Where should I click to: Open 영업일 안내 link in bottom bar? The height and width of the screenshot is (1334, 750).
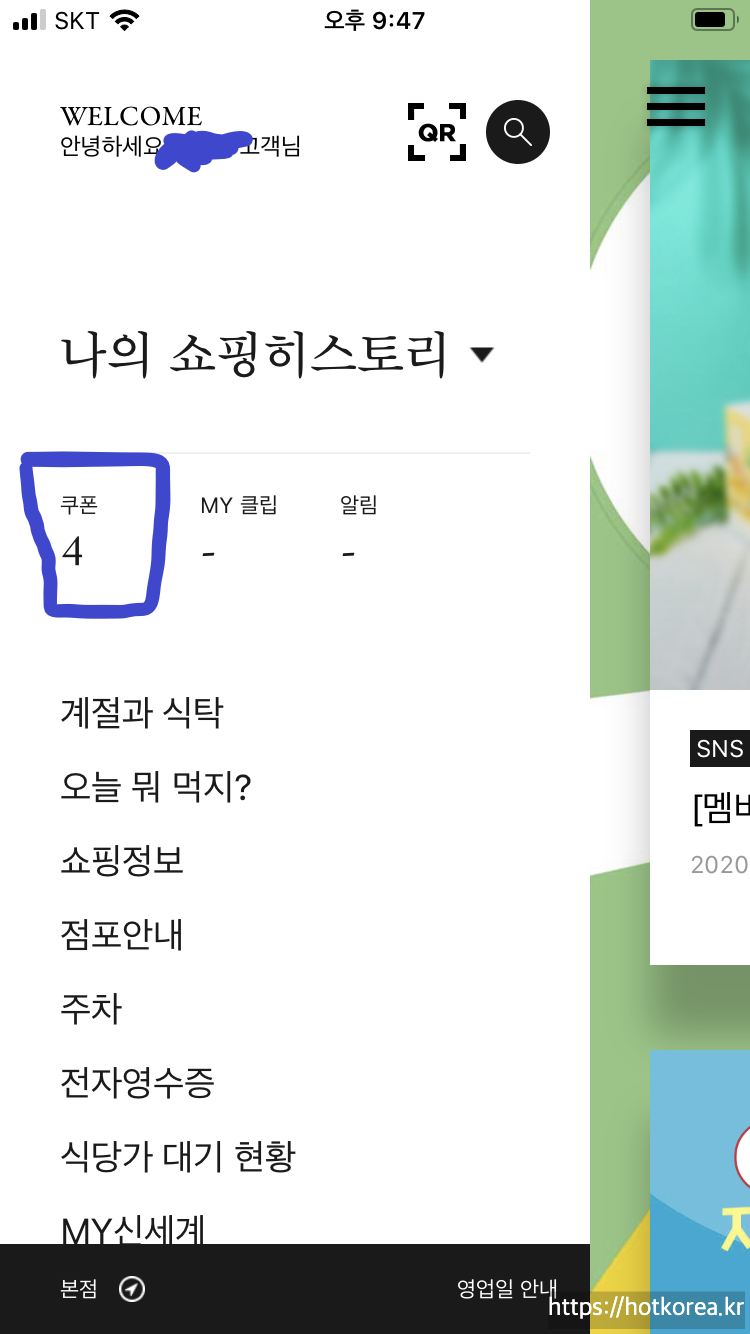pos(507,1289)
